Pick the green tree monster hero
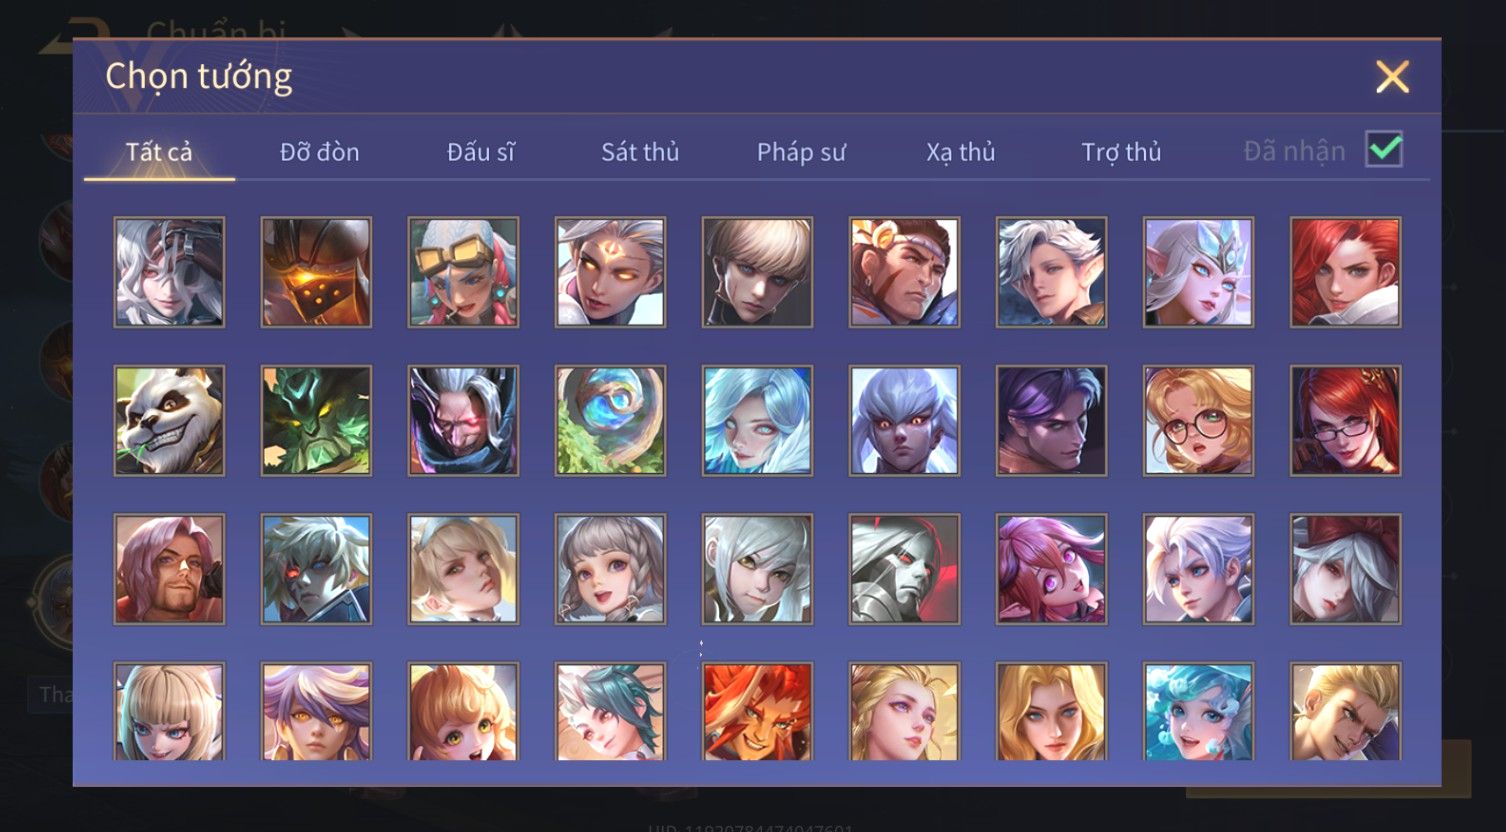Viewport: 1506px width, 832px height. coord(316,420)
